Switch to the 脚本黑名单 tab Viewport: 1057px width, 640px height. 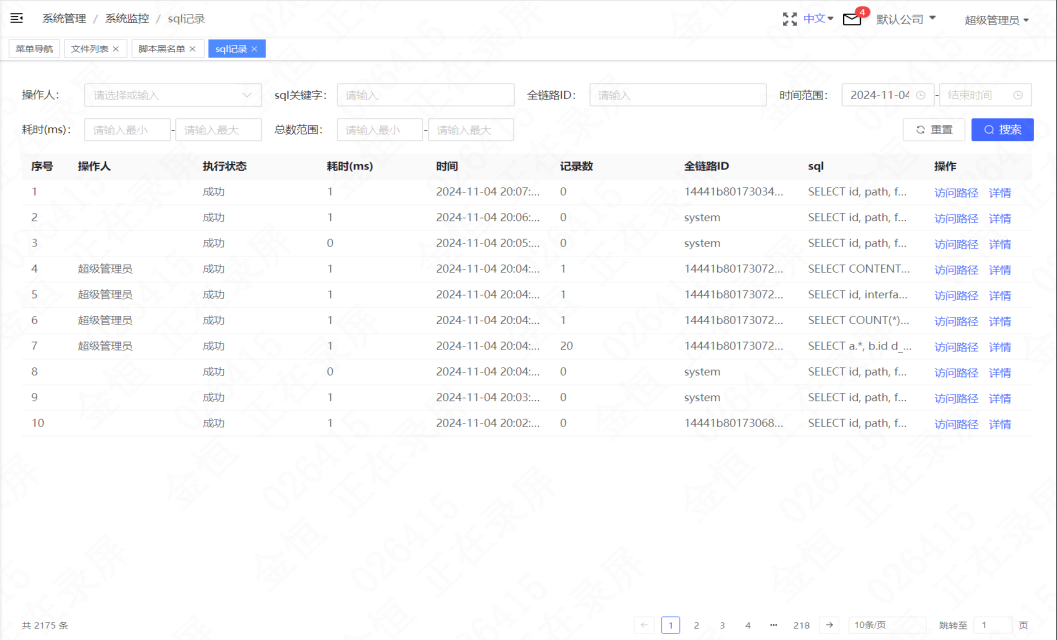(x=162, y=49)
